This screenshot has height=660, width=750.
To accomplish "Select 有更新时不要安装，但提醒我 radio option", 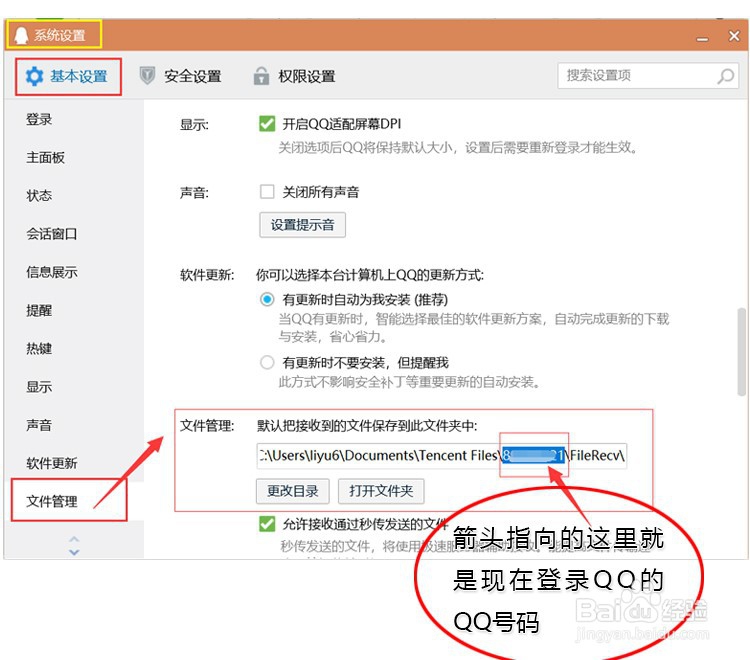I will point(267,363).
